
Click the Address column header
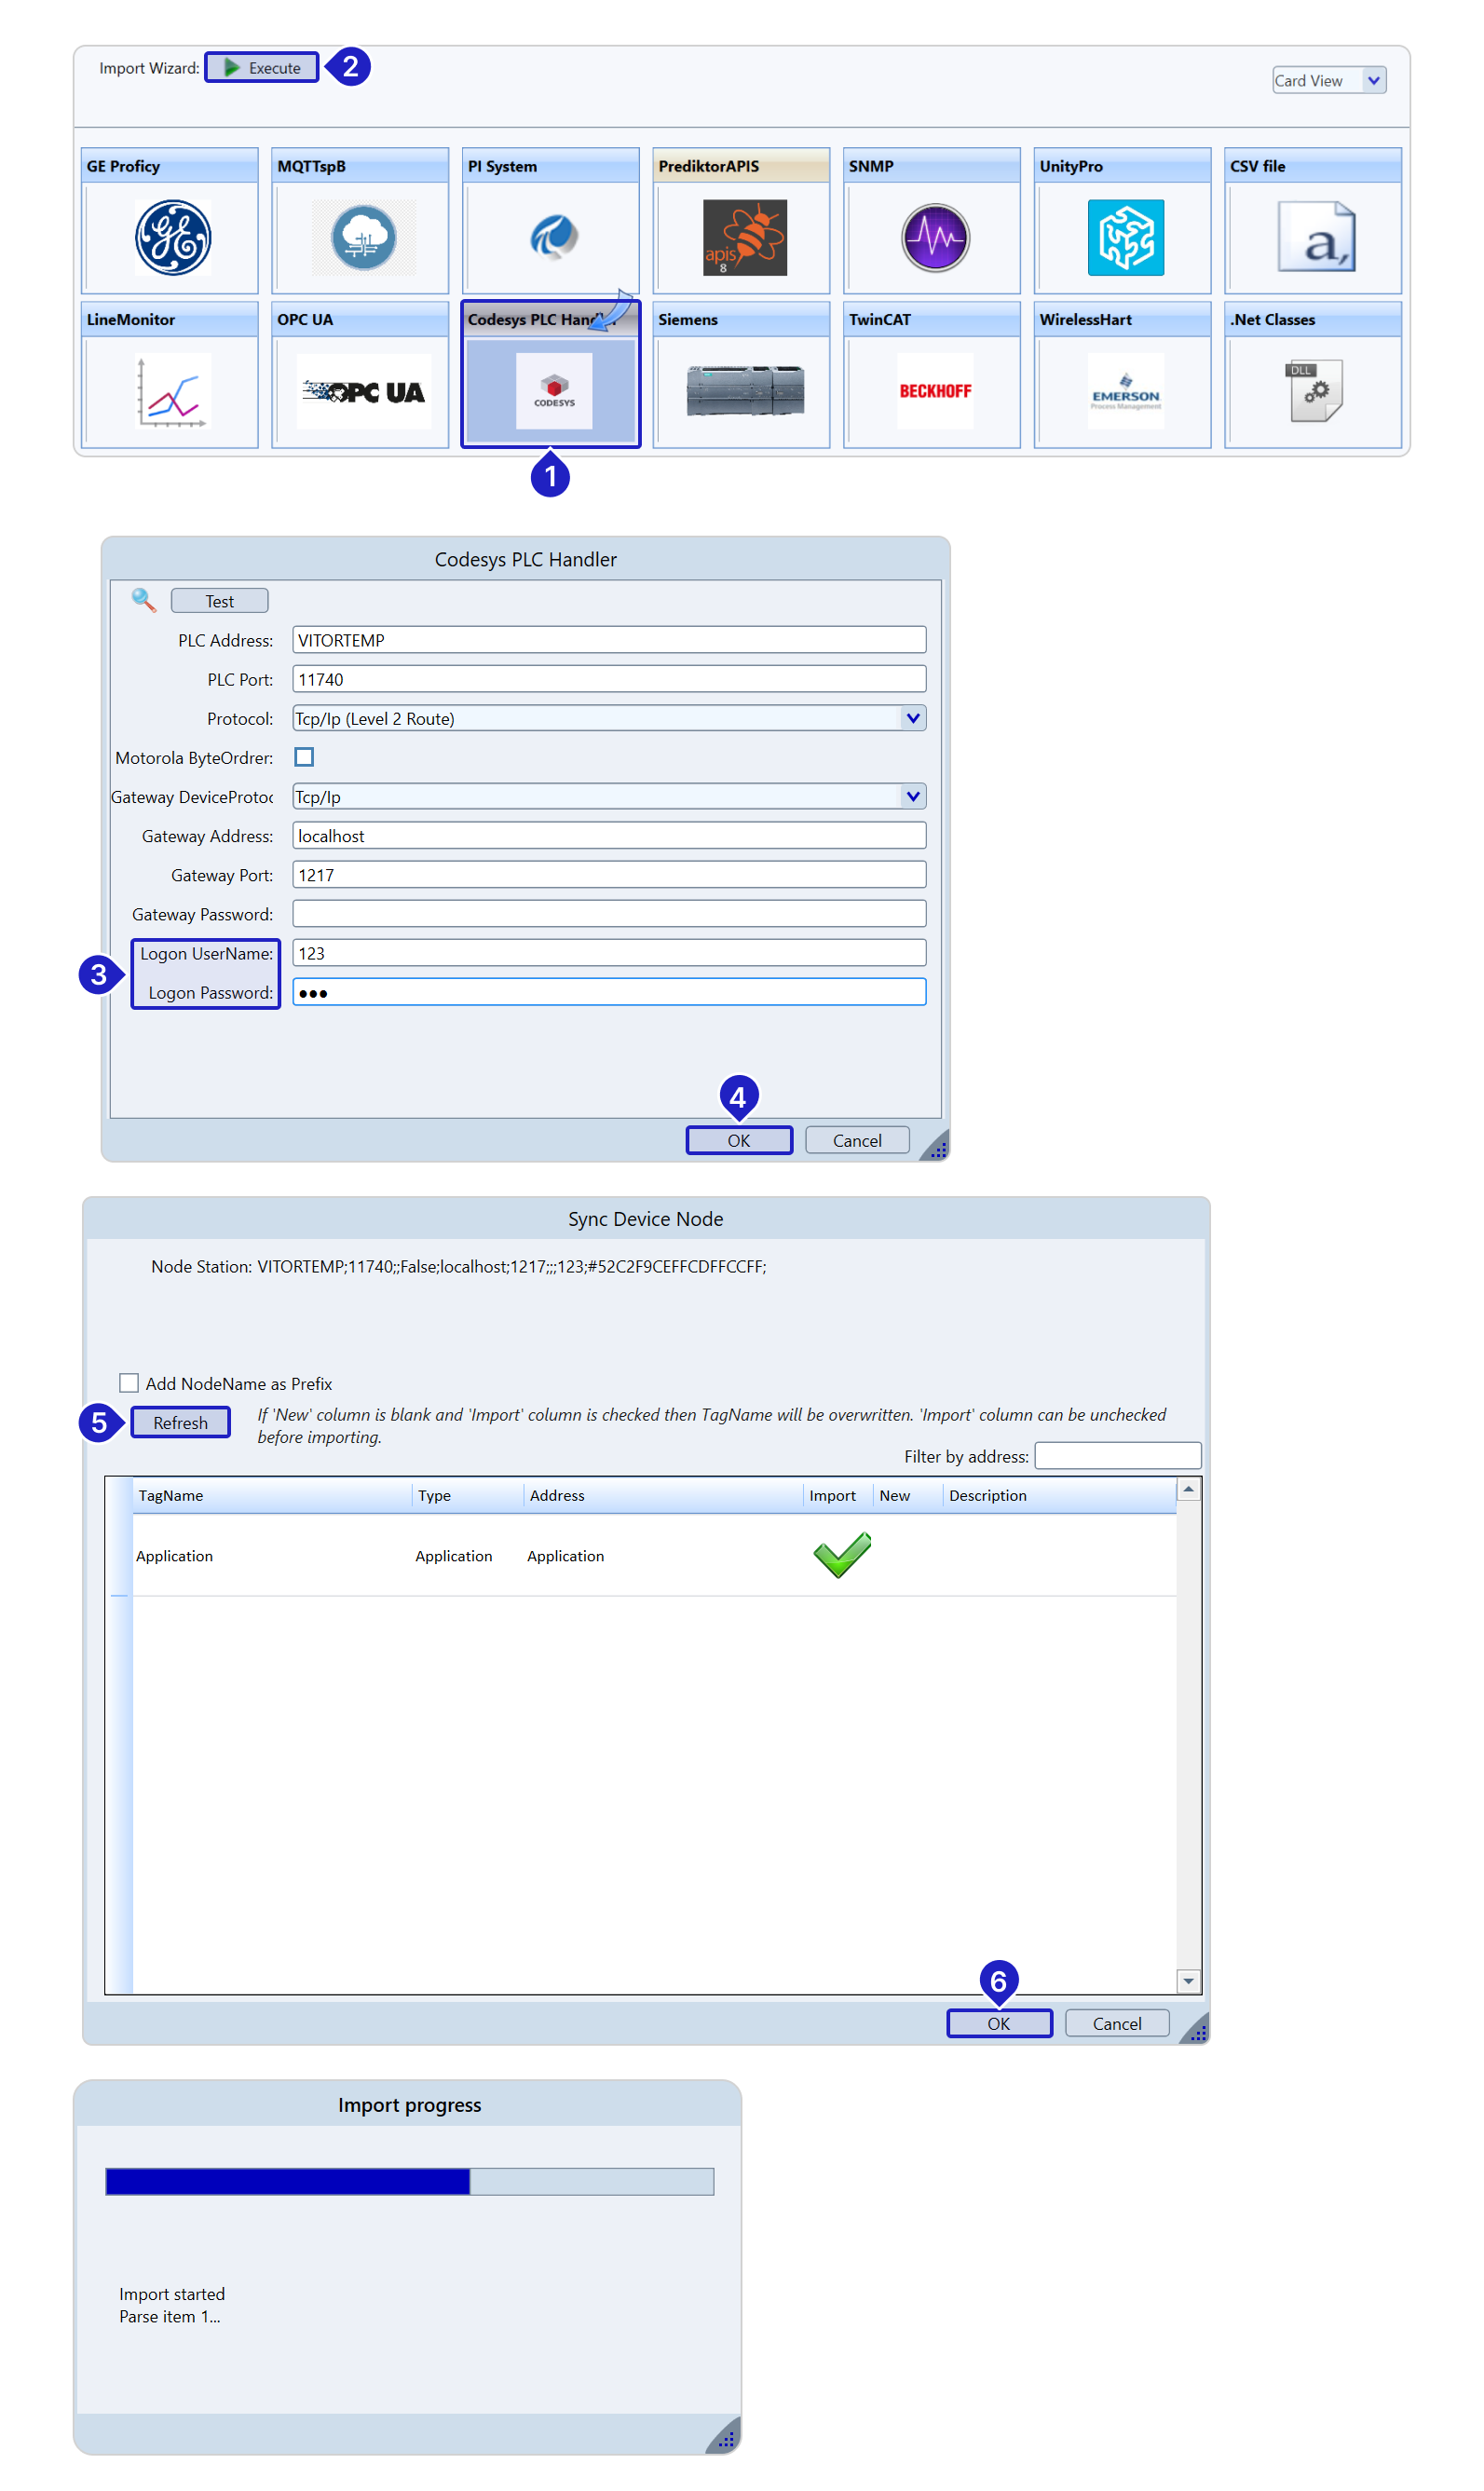point(557,1495)
